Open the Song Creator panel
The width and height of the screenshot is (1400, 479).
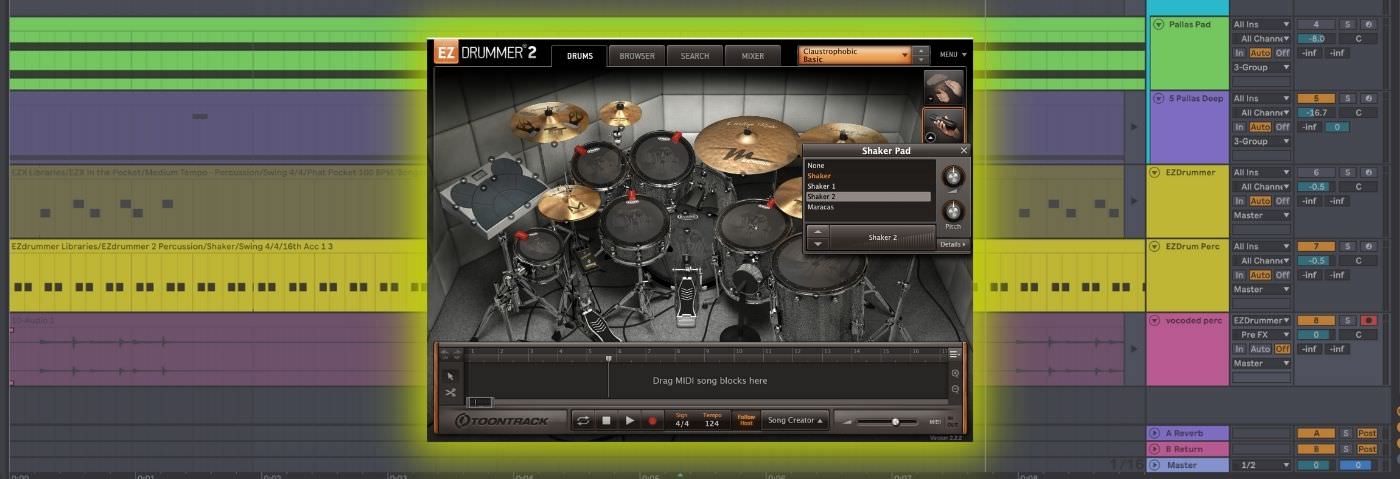point(796,420)
